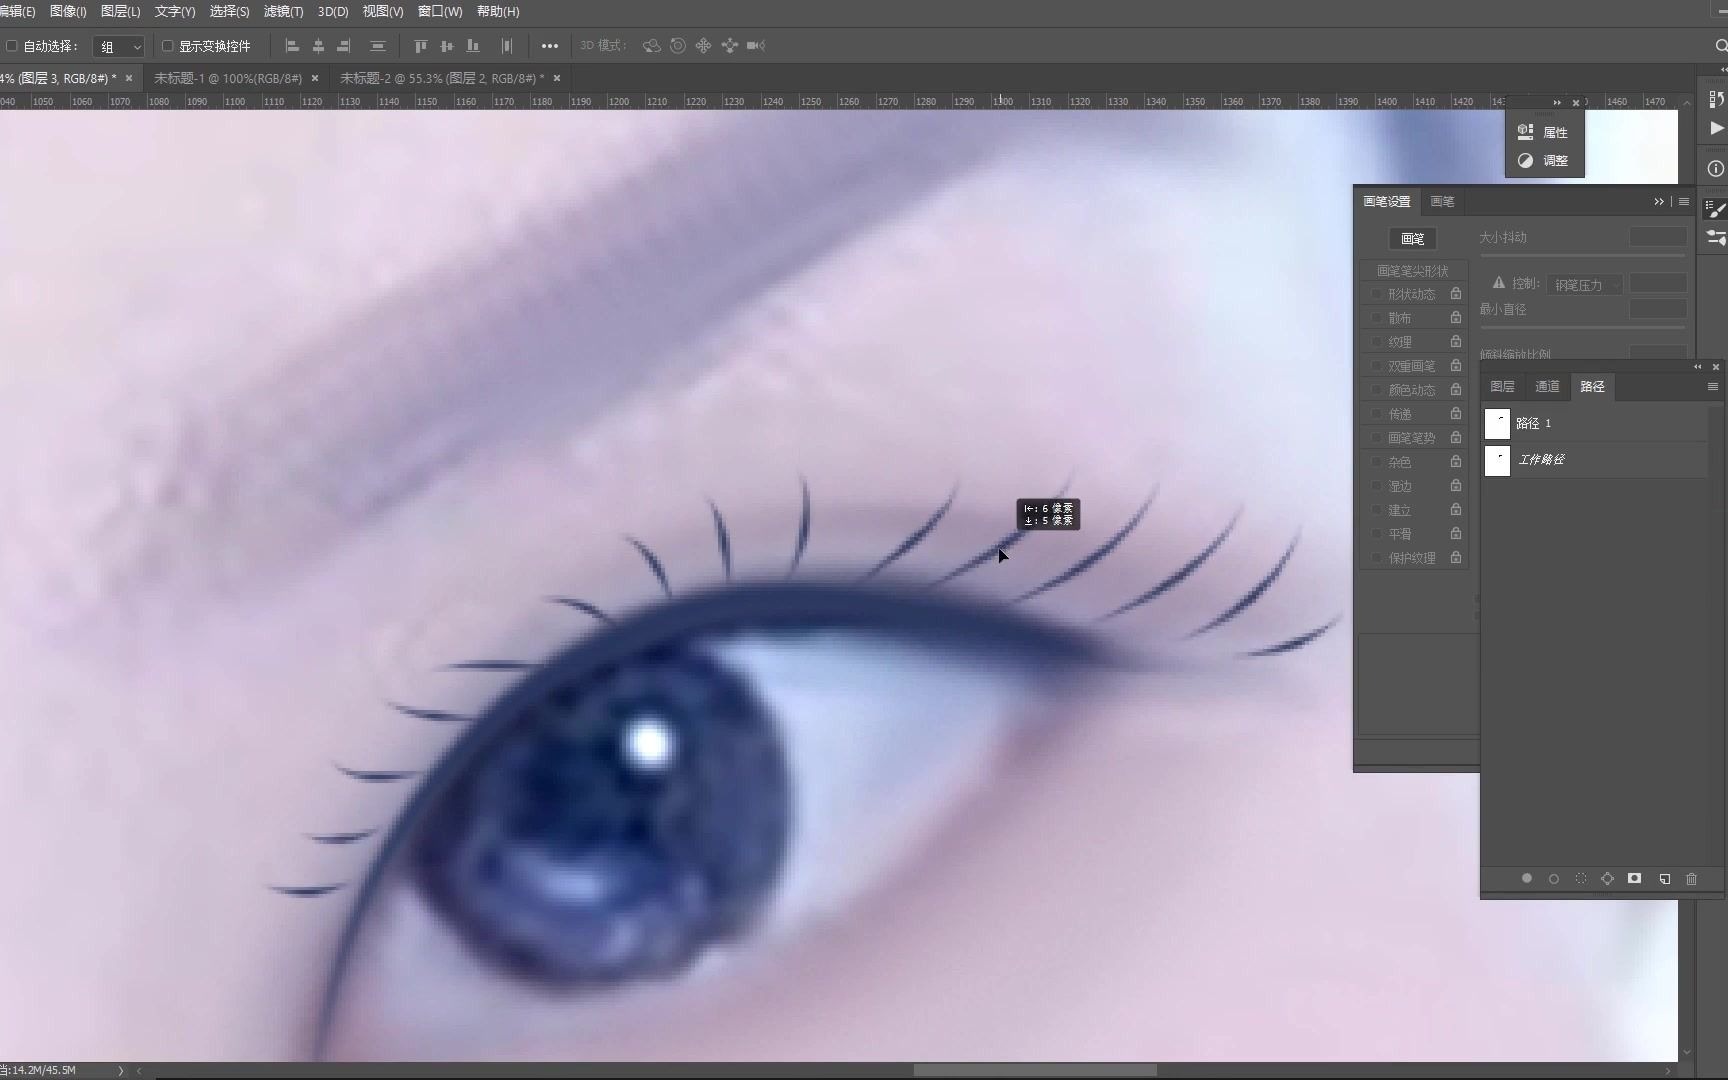This screenshot has width=1728, height=1080.
Task: Click the 画笔 button in Brush Settings
Action: (1413, 239)
